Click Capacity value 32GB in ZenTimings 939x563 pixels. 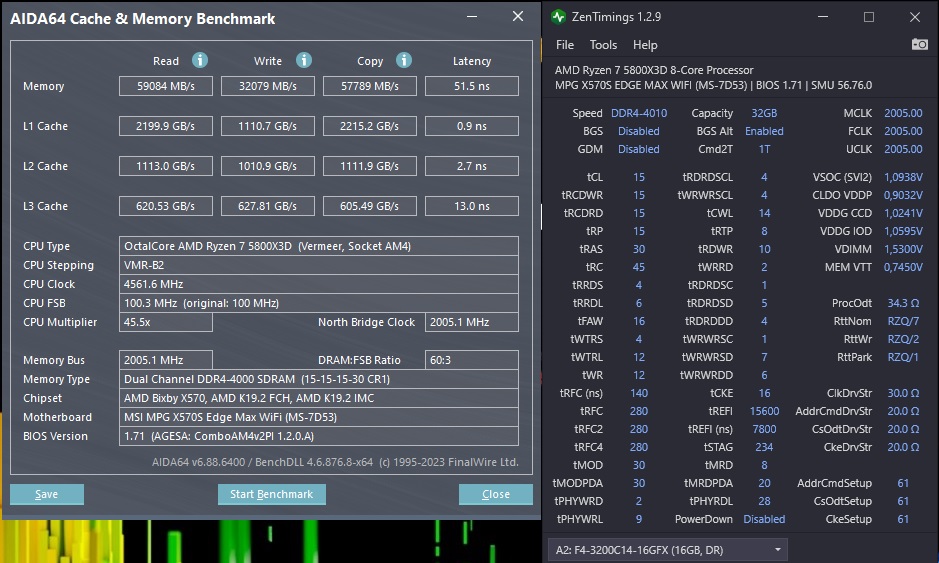point(764,113)
